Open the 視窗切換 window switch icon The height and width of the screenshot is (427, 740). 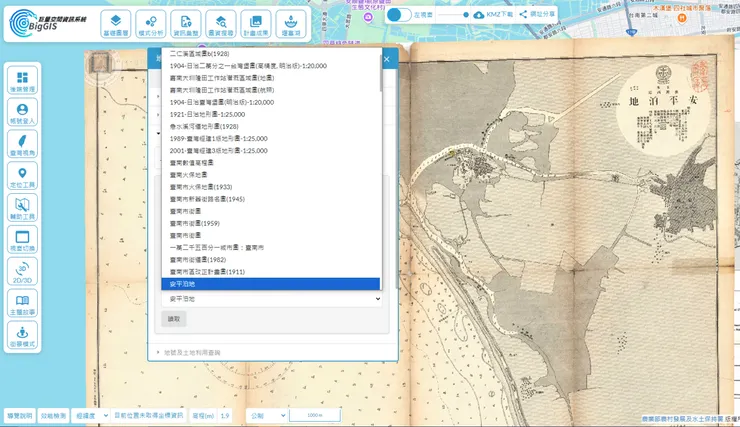[x=22, y=240]
